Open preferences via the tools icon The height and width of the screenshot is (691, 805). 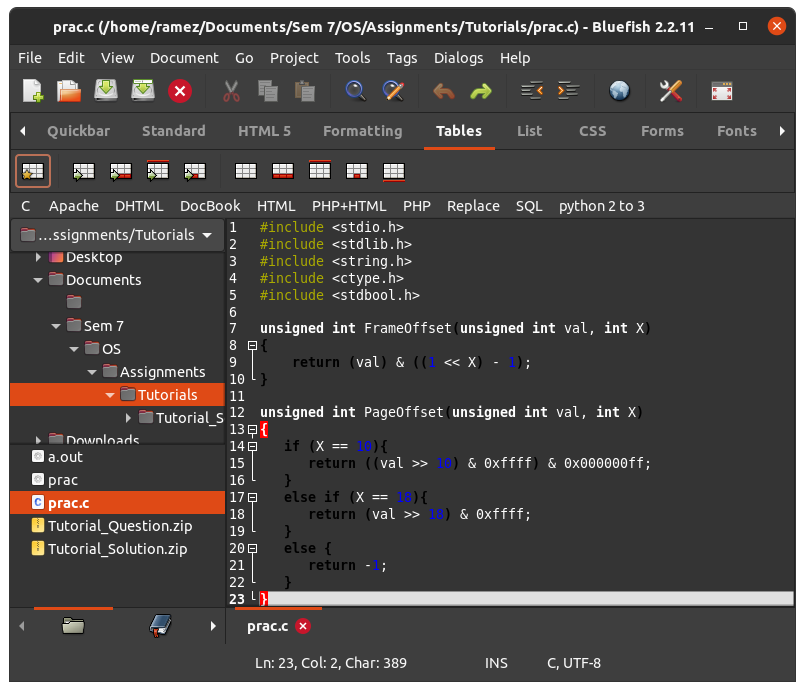(x=670, y=92)
